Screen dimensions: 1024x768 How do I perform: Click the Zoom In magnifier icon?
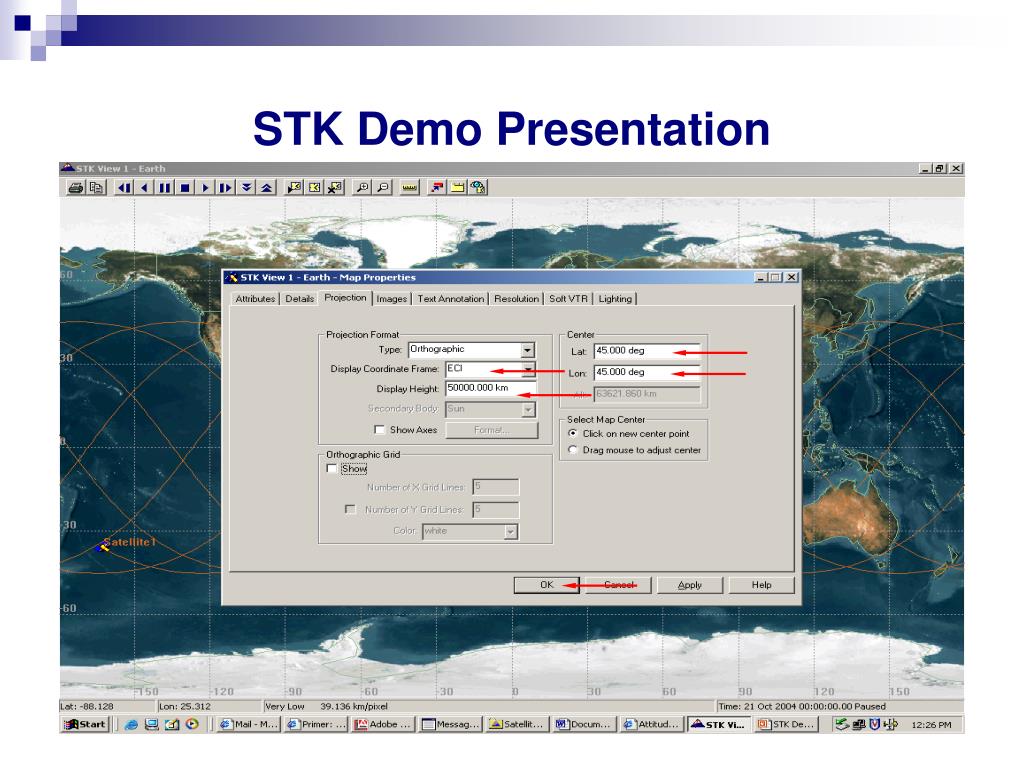coord(361,188)
